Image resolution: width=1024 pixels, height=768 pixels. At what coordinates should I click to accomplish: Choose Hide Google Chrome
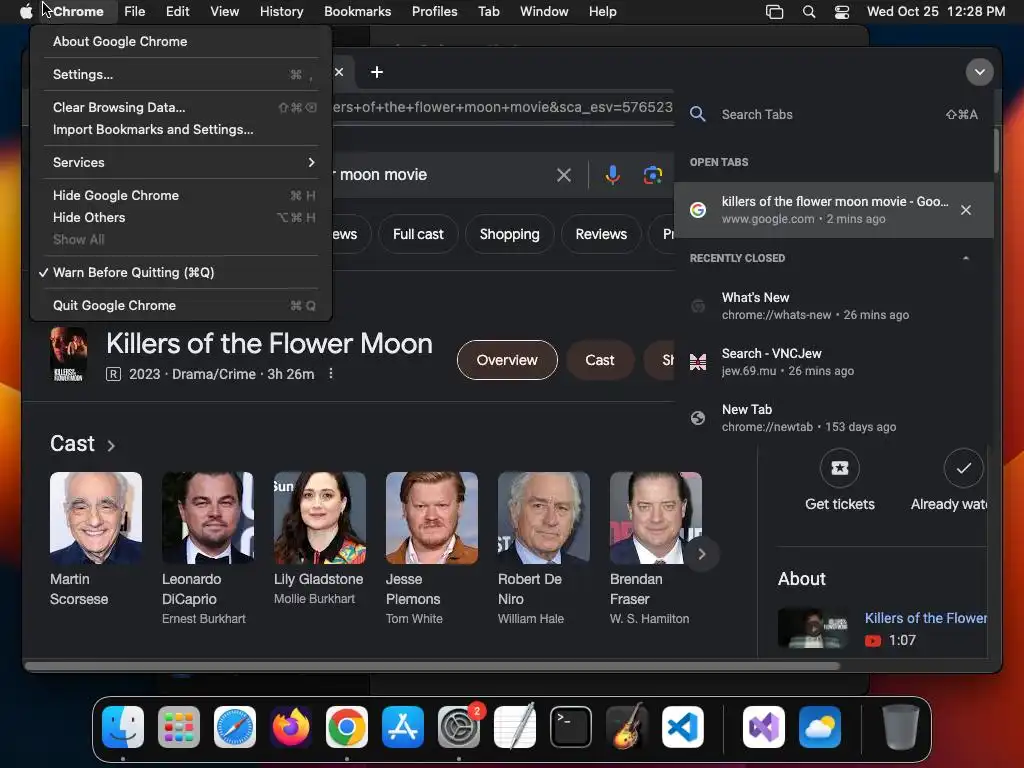(x=181, y=195)
